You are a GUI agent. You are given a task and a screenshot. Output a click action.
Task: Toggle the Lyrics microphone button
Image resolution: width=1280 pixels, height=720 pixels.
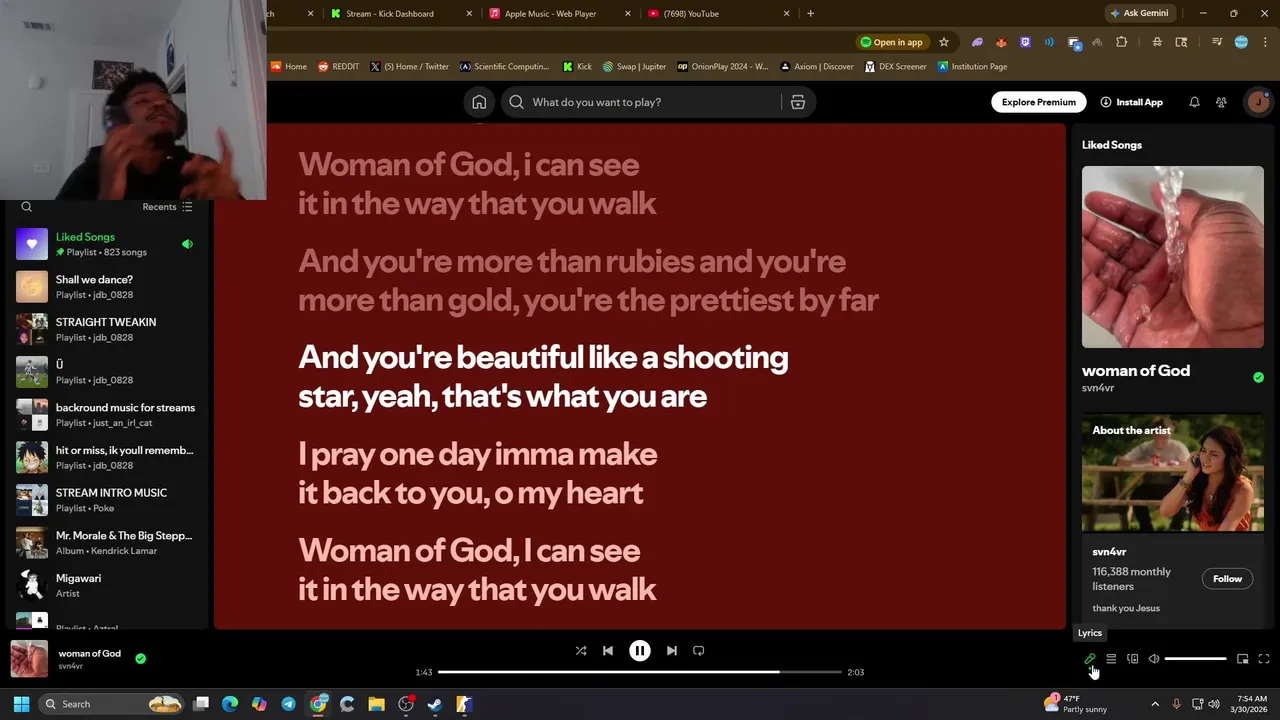(1090, 659)
